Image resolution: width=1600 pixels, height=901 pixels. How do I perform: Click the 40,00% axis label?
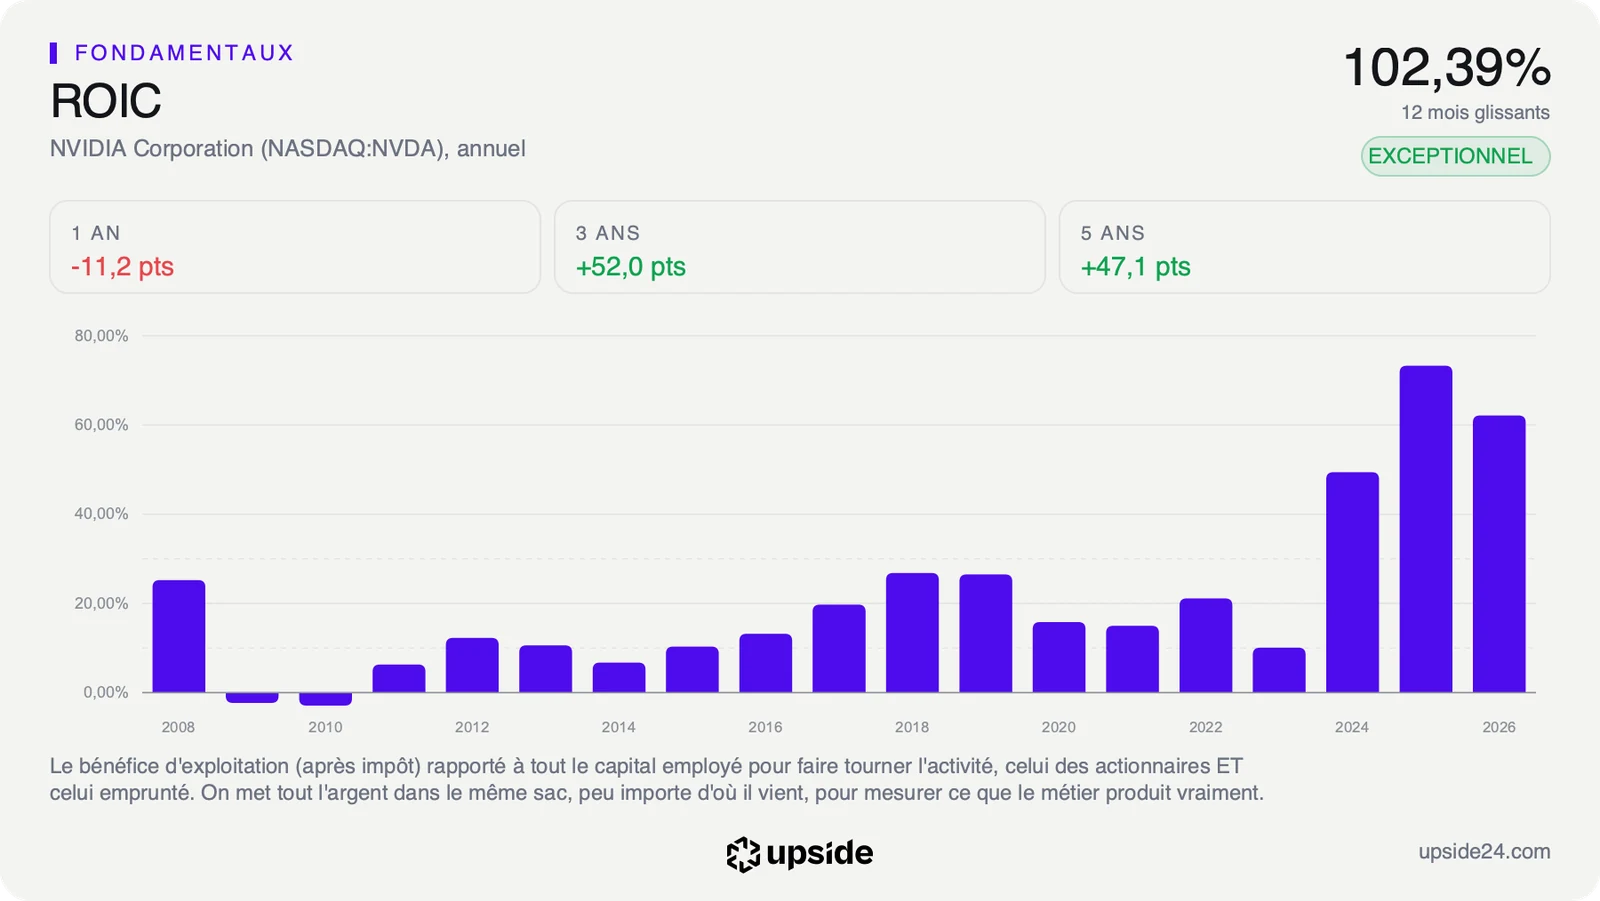coord(101,514)
